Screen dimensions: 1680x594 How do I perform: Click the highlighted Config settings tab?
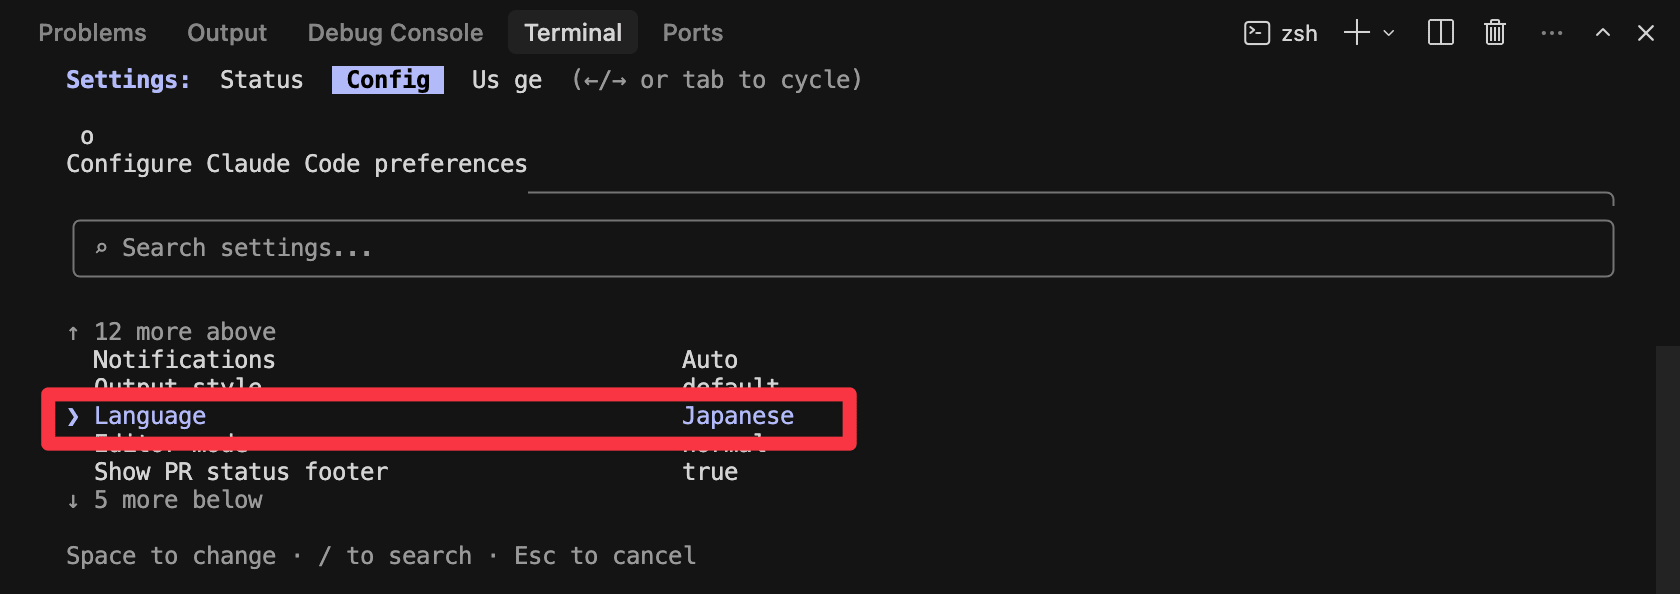[x=388, y=80]
